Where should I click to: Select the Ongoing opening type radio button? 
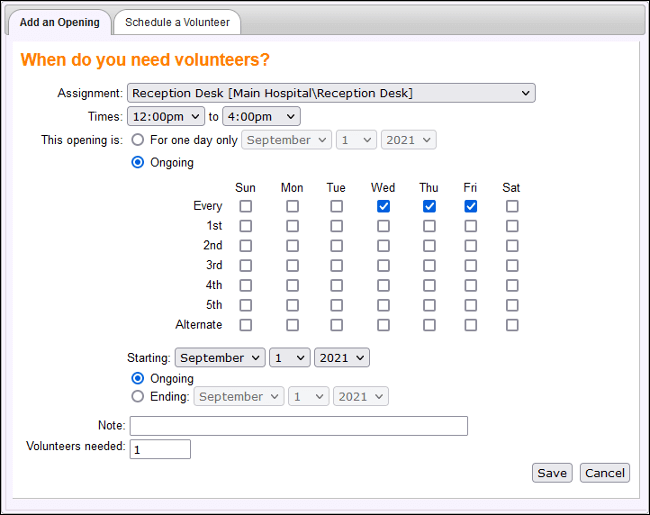tap(138, 162)
